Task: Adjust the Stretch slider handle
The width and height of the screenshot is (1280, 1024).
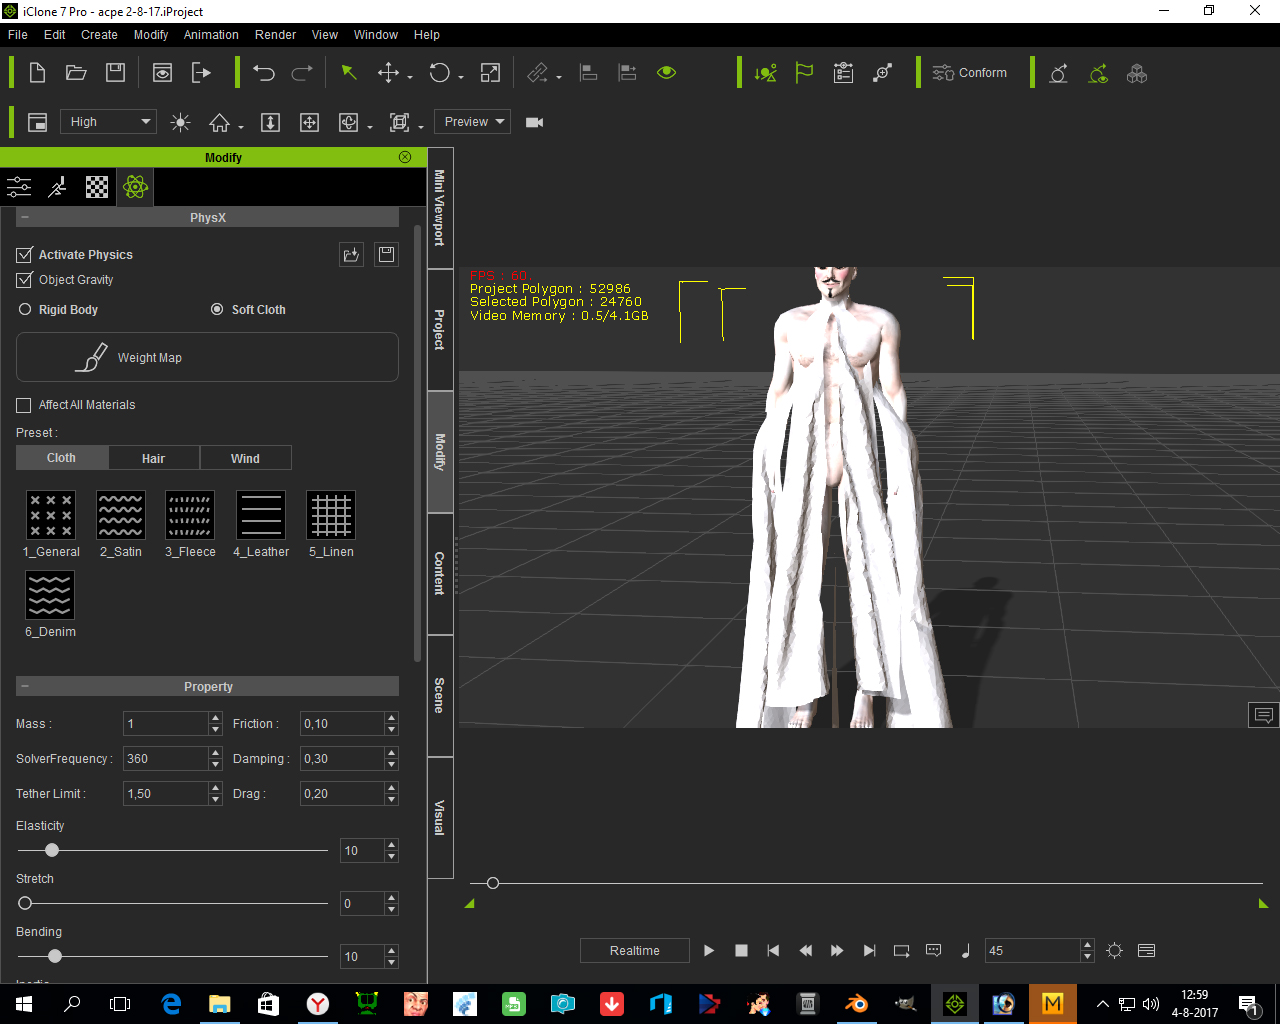Action: point(25,903)
